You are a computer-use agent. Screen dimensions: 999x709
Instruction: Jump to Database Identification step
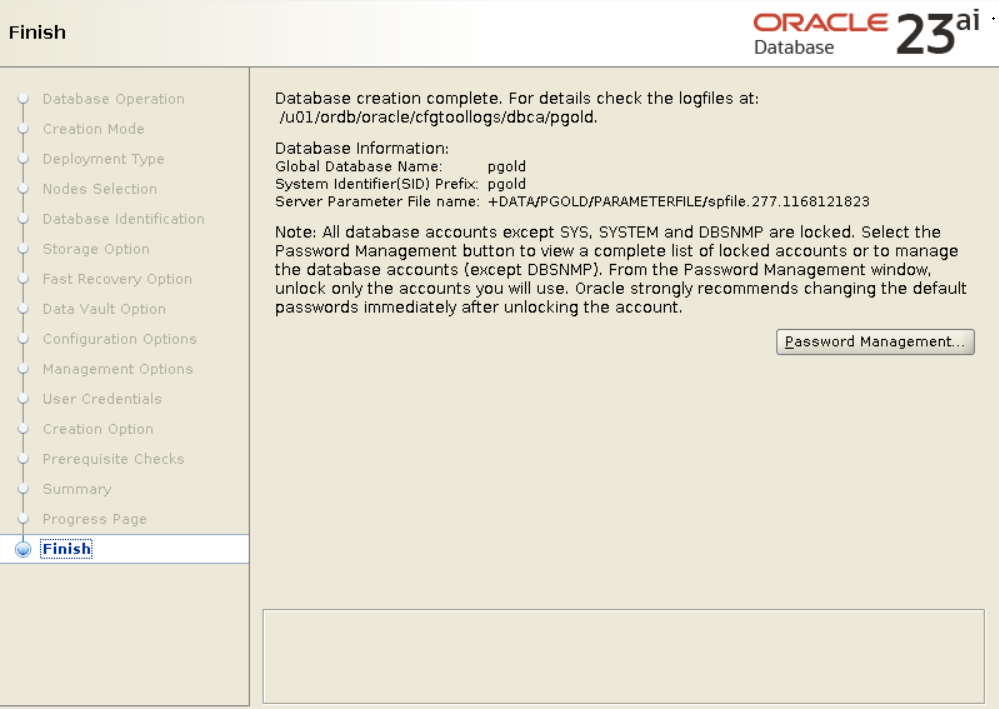point(124,218)
